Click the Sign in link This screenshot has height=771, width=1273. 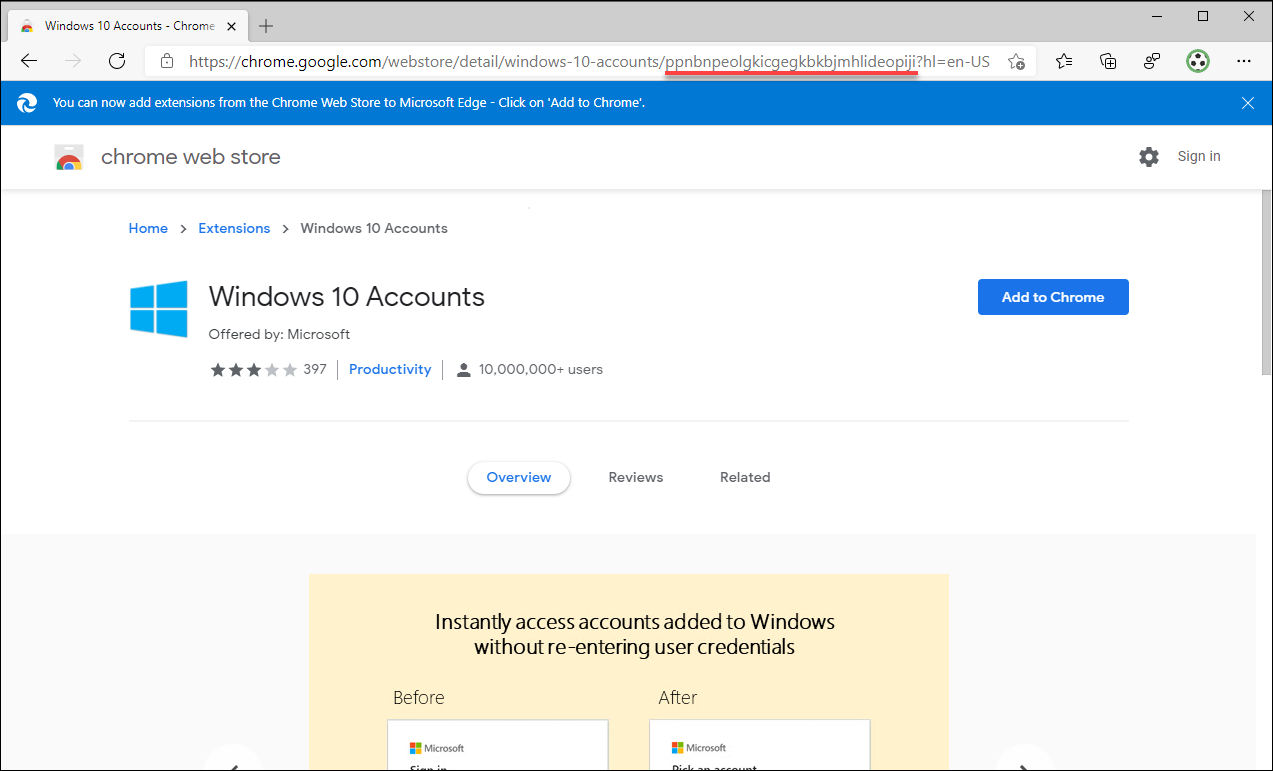point(1199,156)
